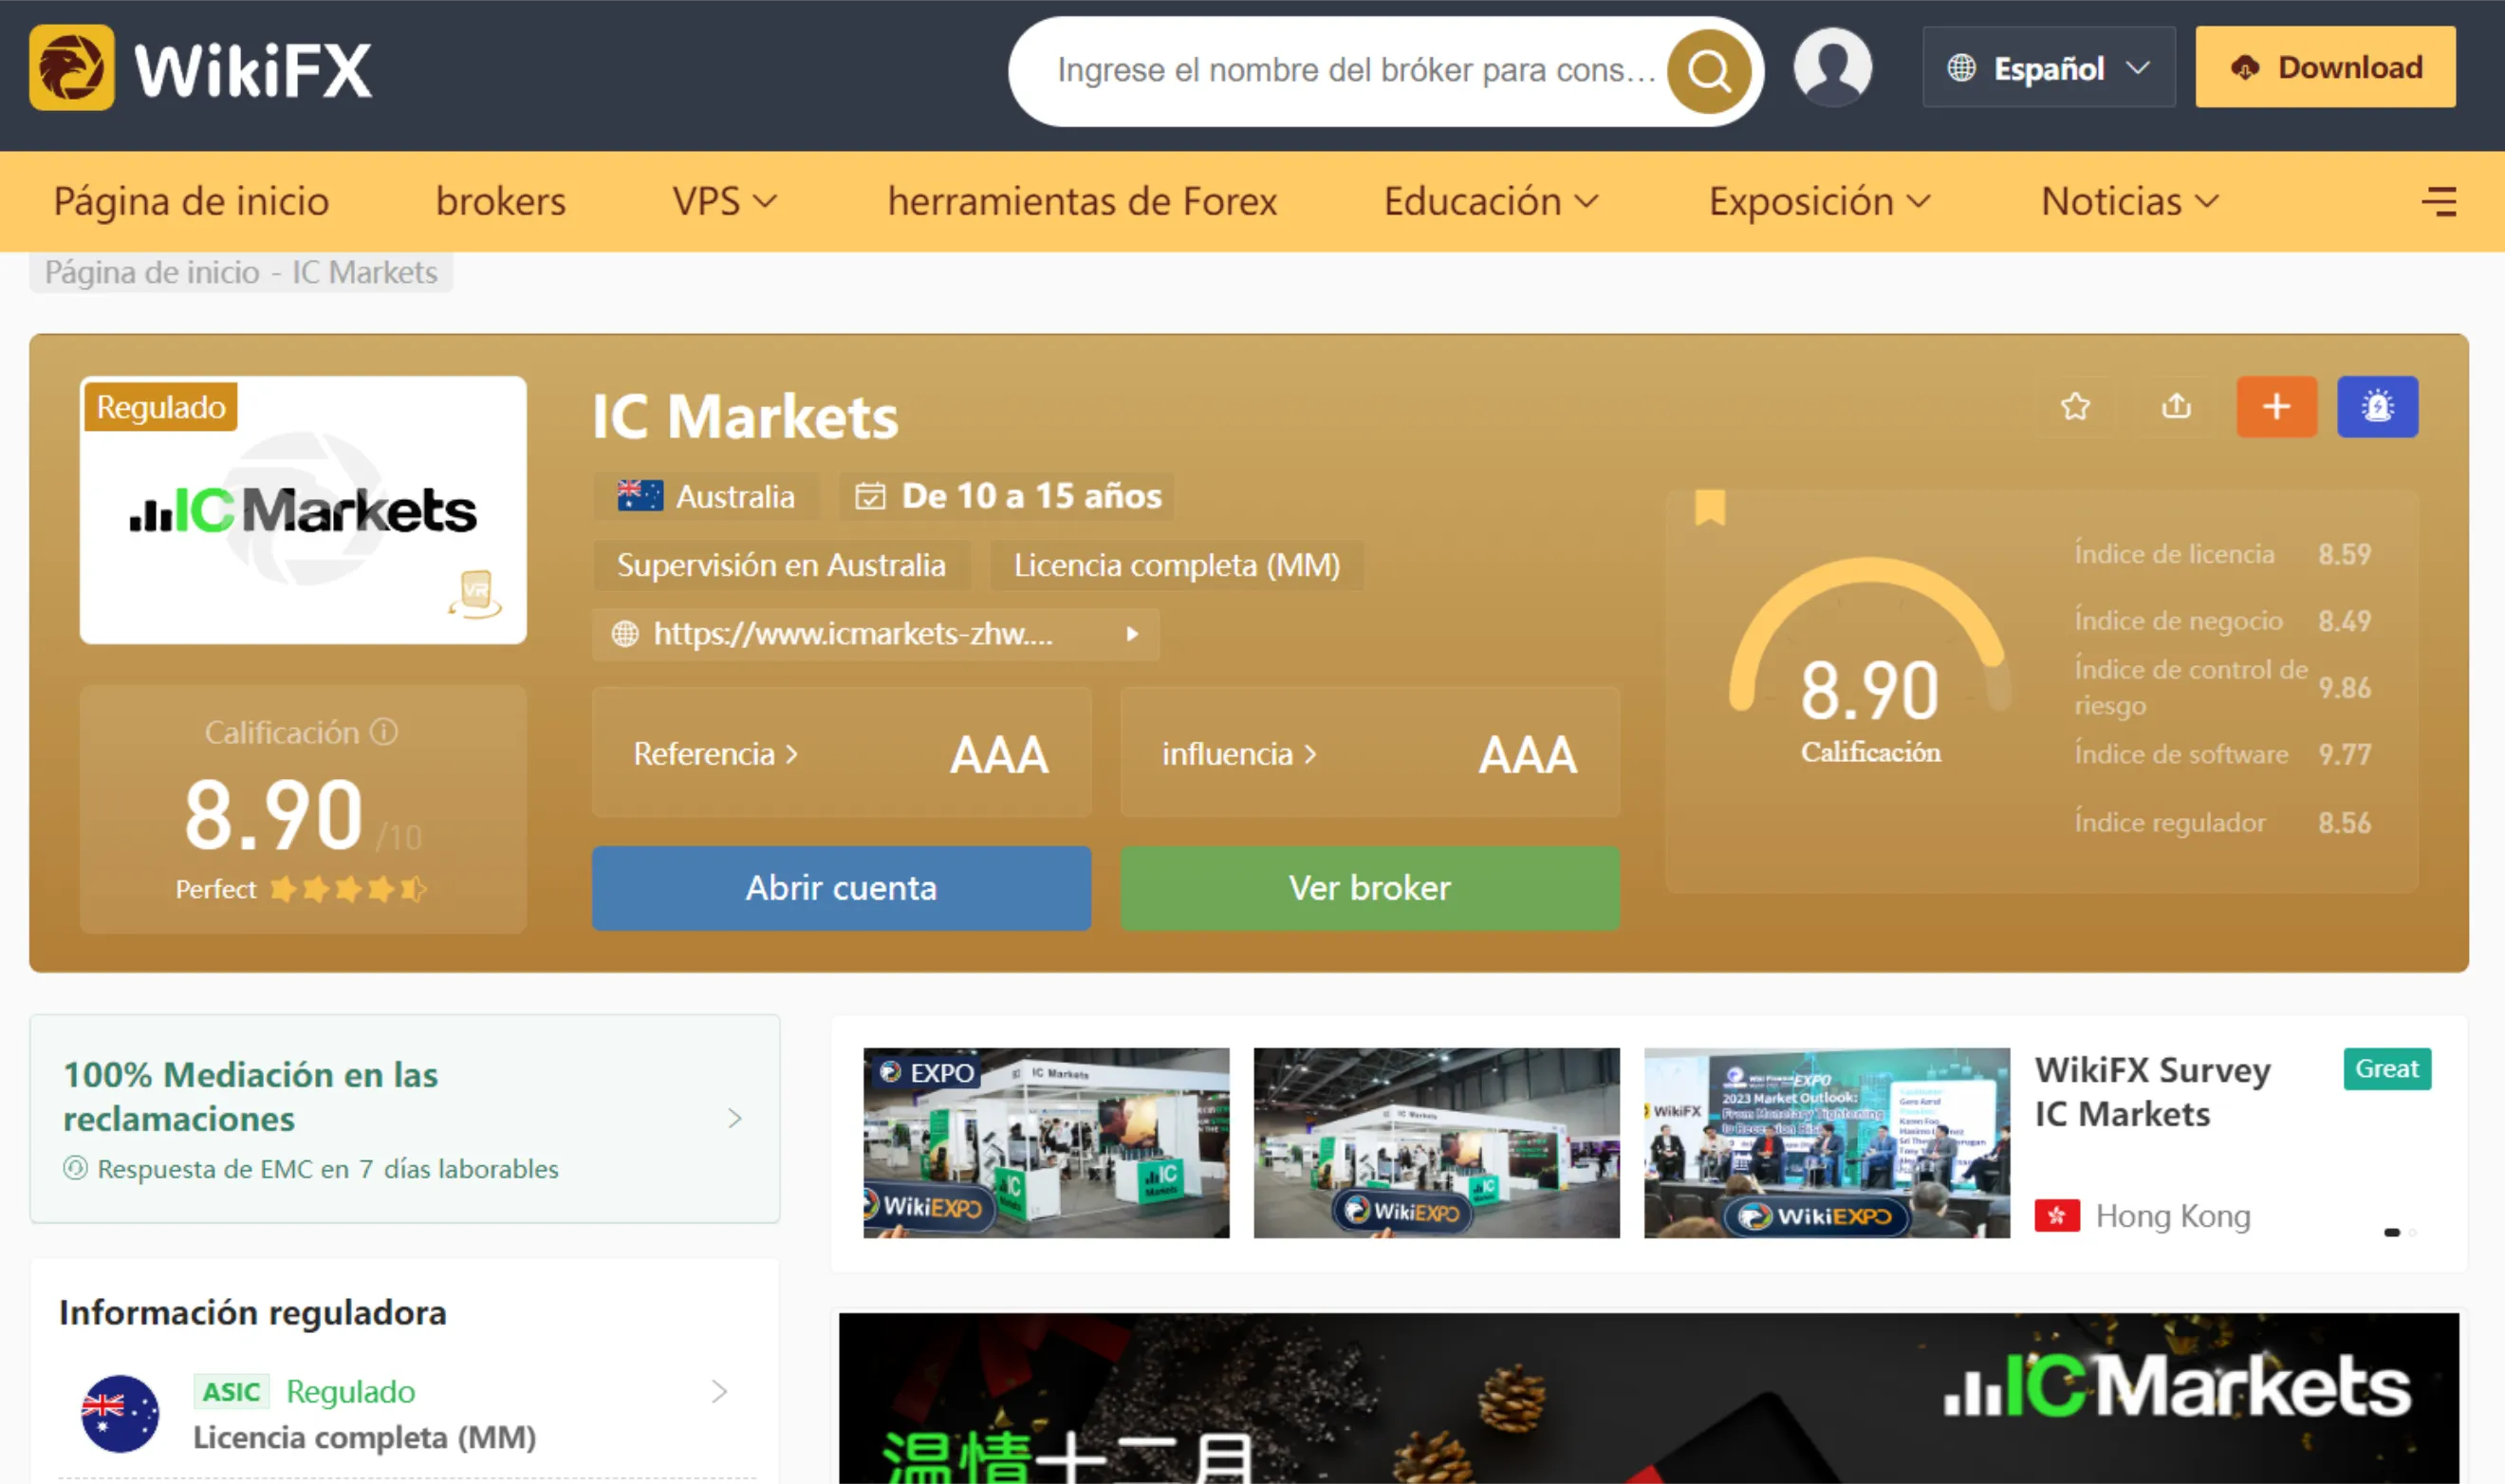Click the orange plus button
The height and width of the screenshot is (1484, 2505).
[x=2276, y=407]
